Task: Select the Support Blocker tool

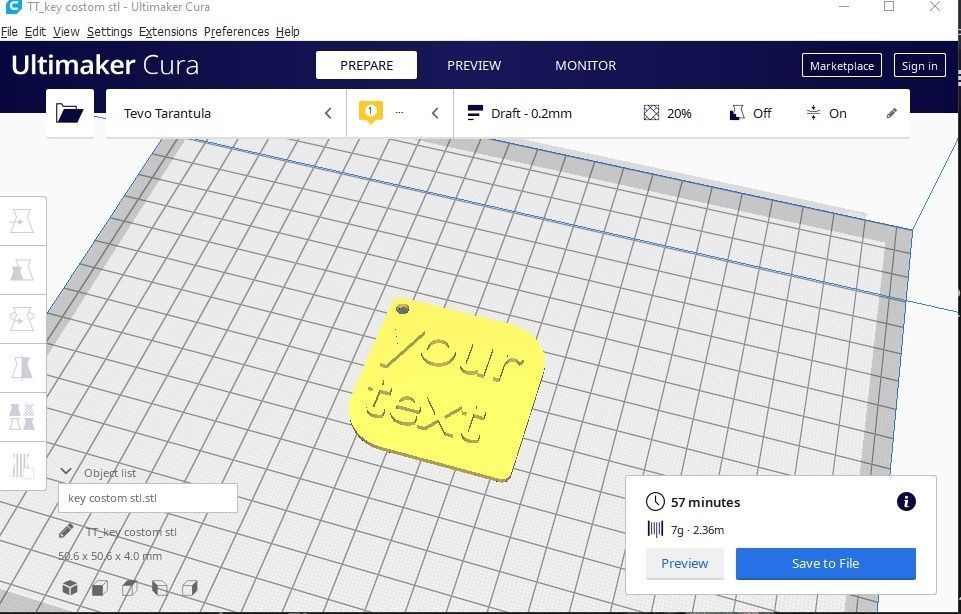Action: pos(22,466)
